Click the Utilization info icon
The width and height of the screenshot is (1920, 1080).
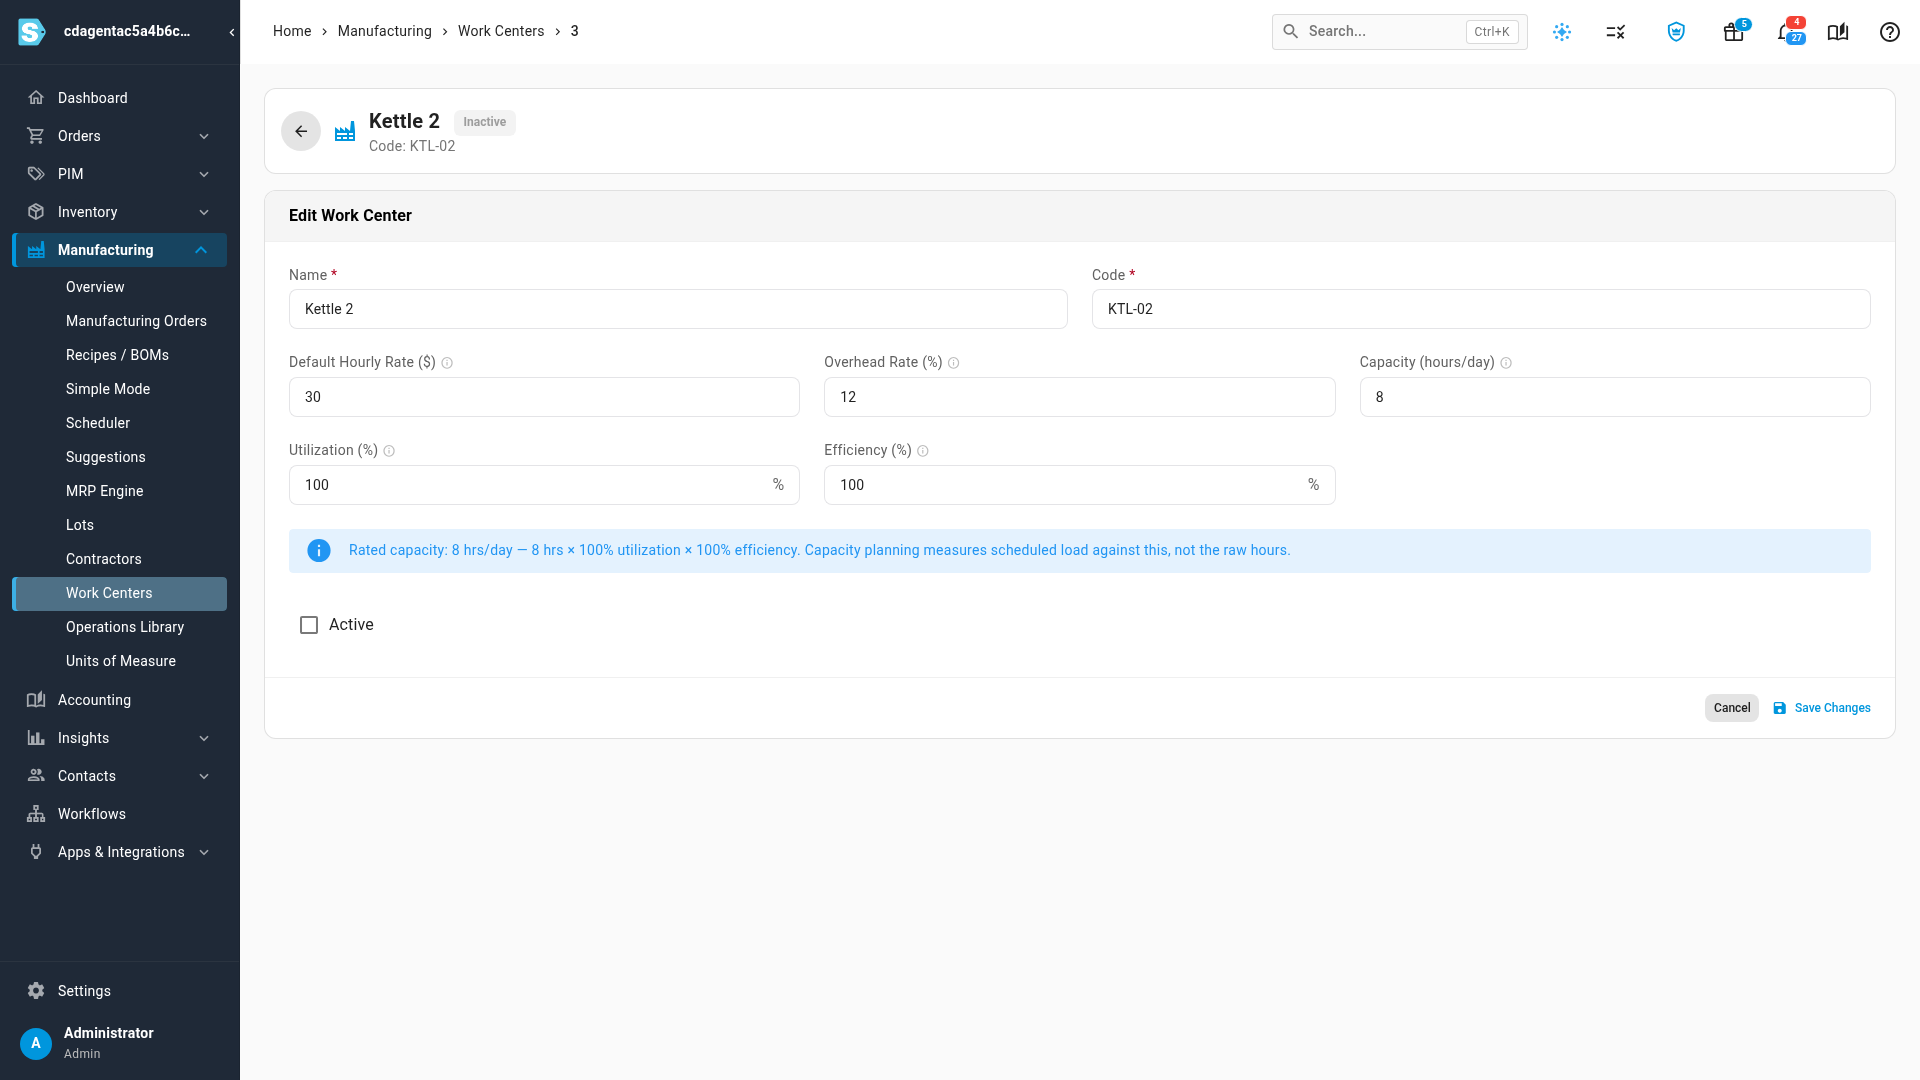[389, 451]
